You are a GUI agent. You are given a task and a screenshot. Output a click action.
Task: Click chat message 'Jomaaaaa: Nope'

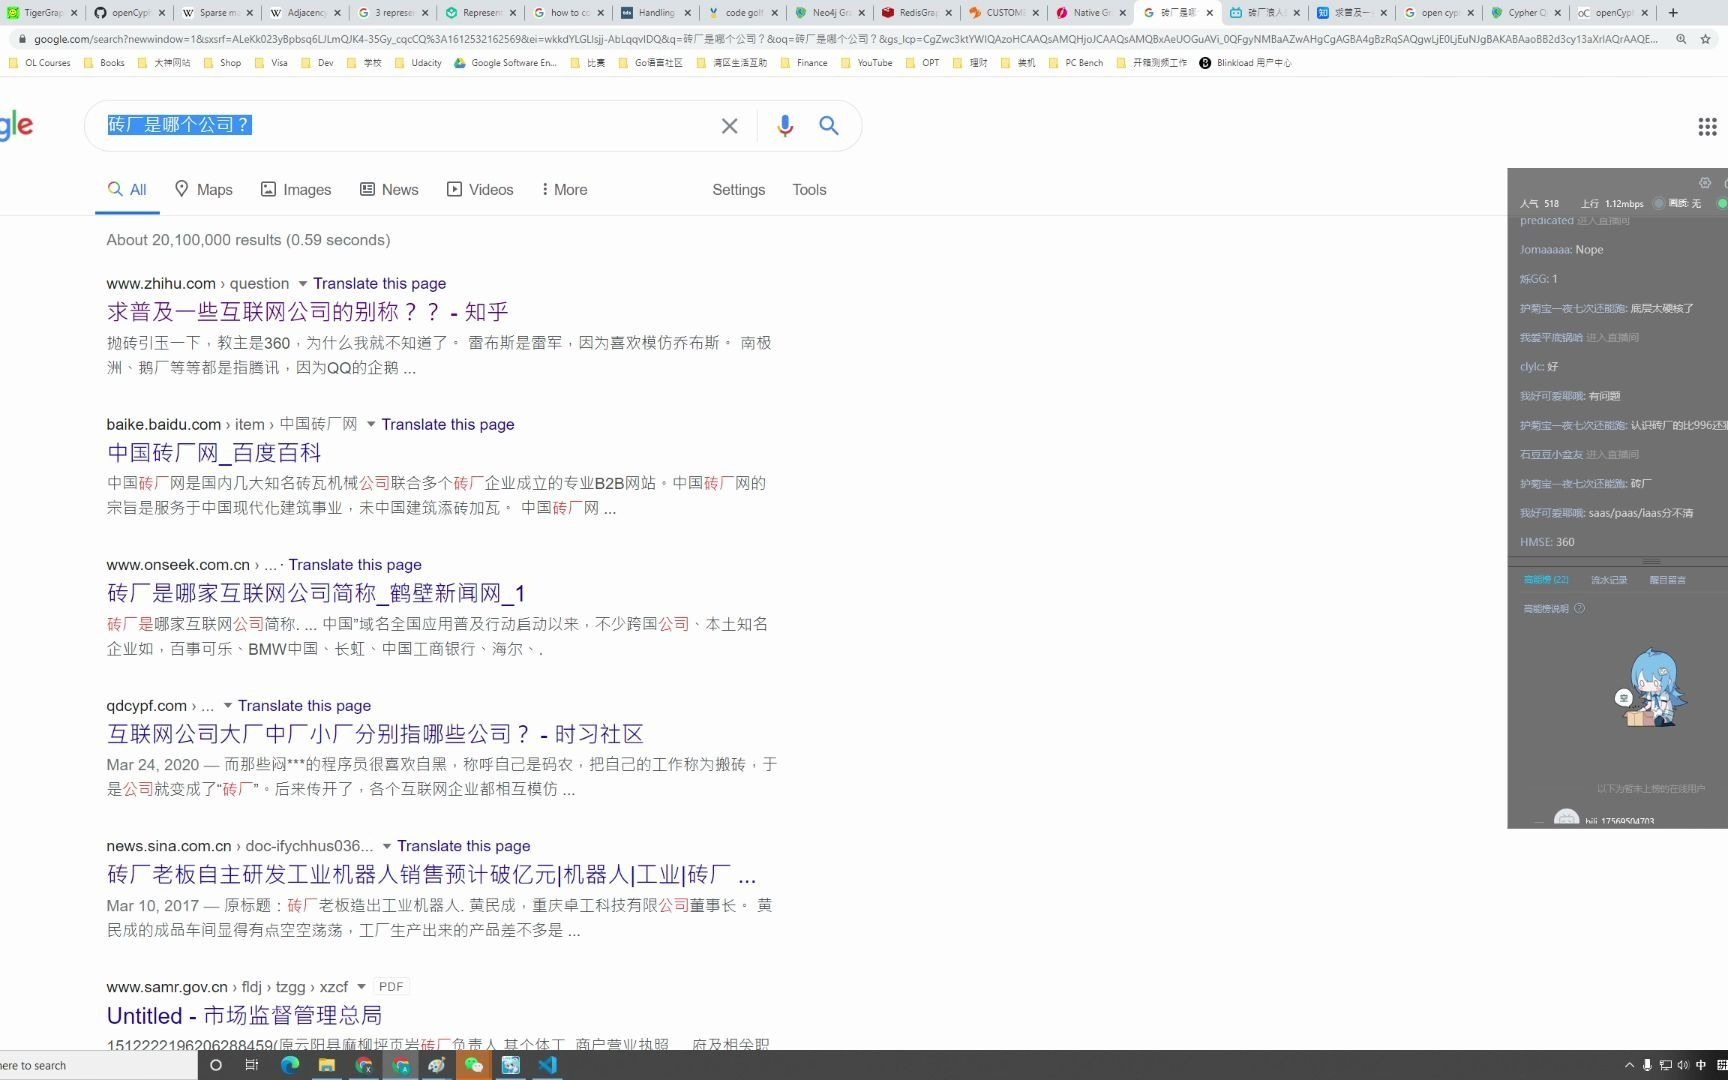tap(1561, 250)
